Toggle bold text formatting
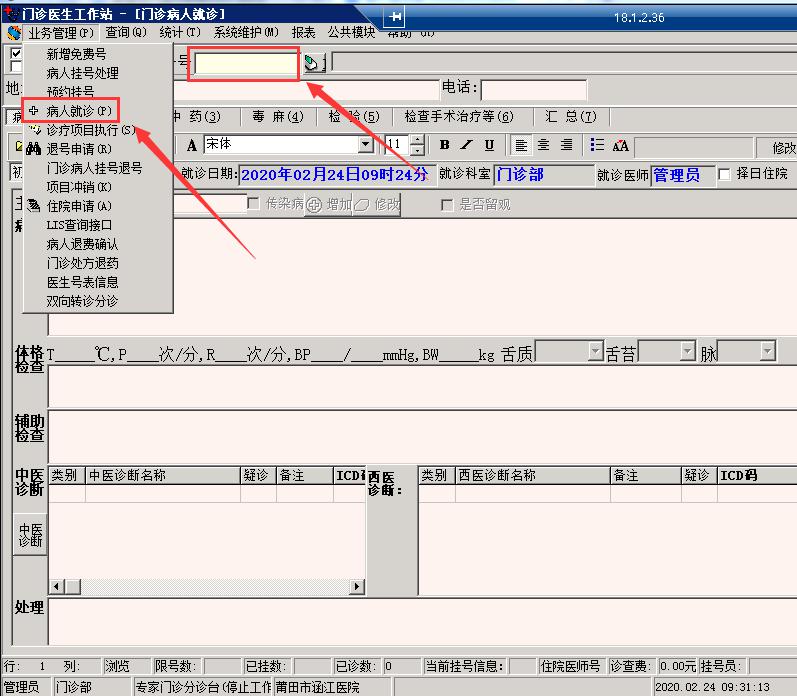Viewport: 797px width, 696px height. [x=445, y=145]
